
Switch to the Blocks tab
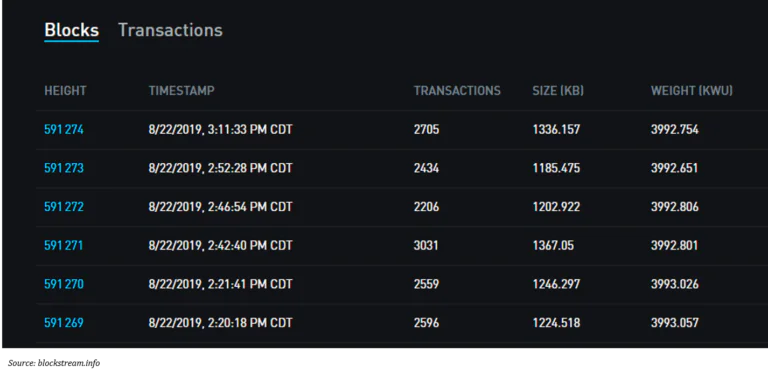72,30
